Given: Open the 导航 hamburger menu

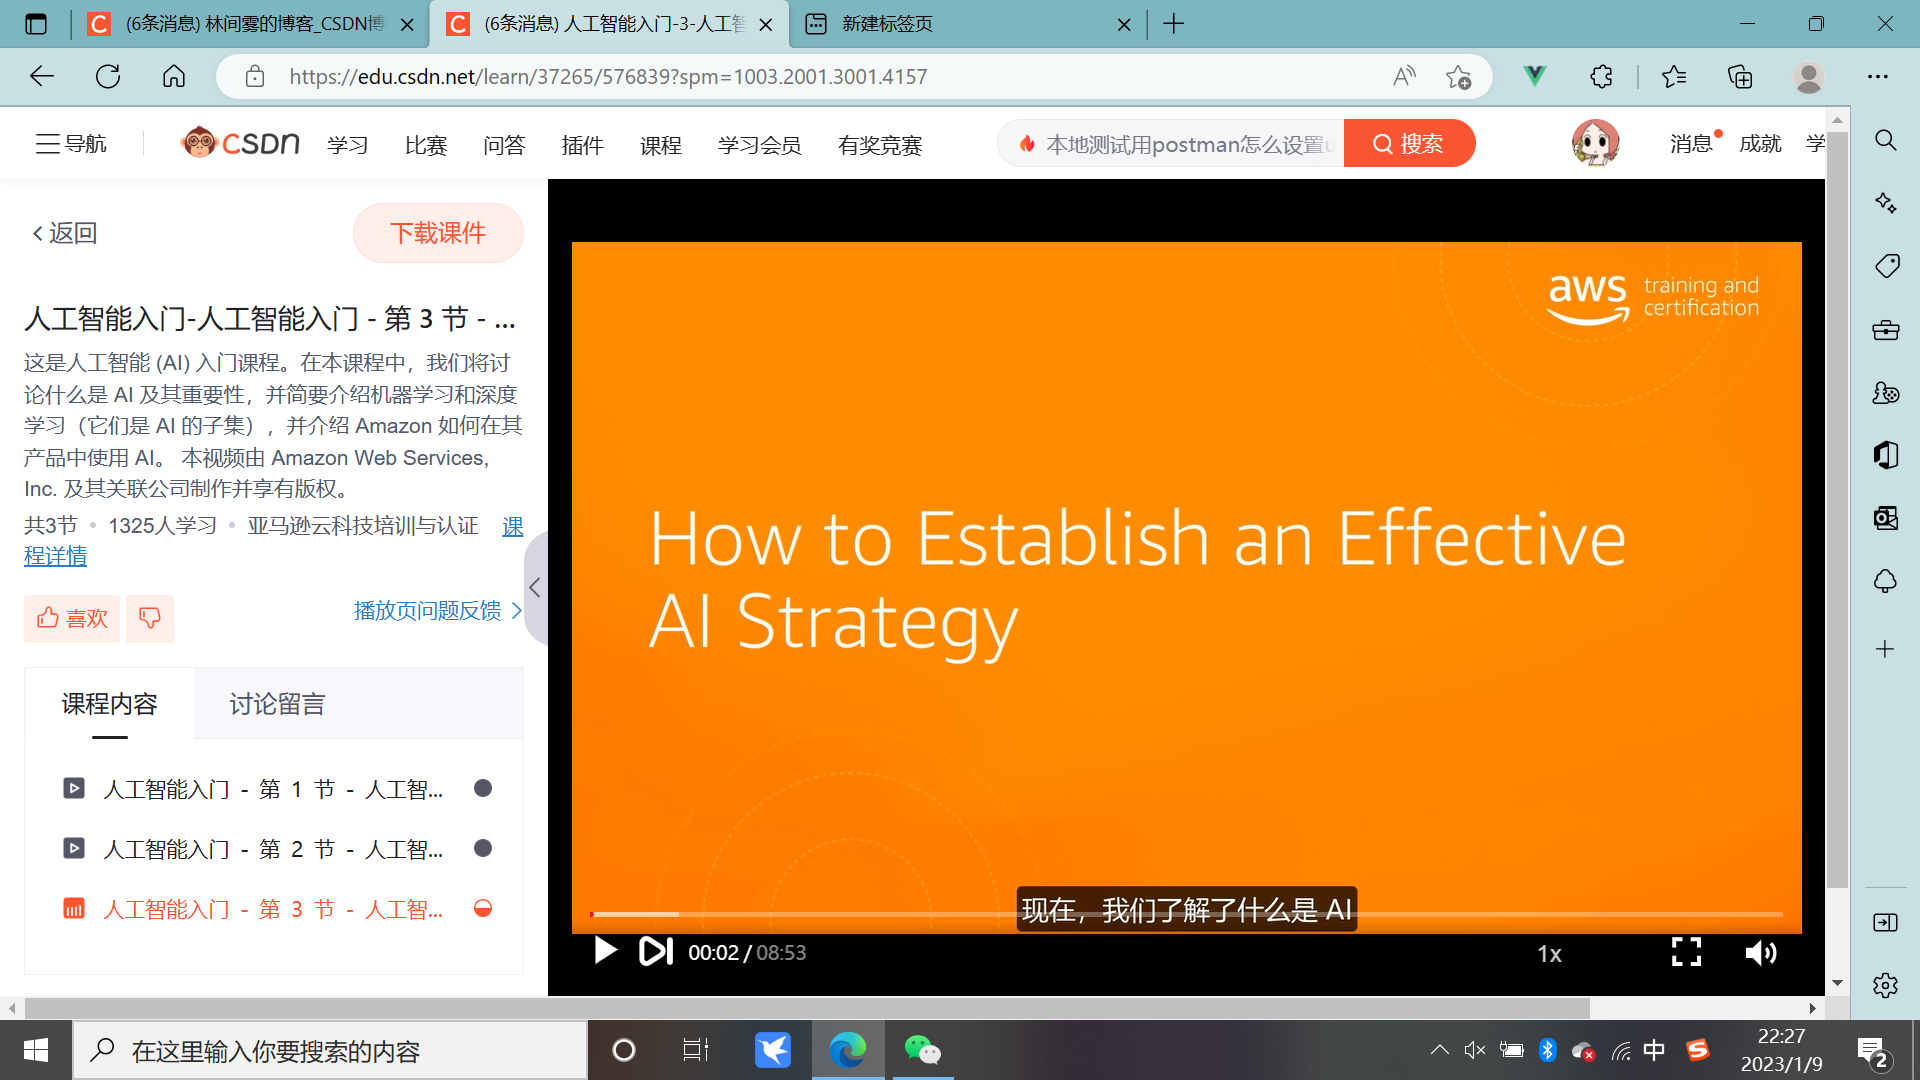Looking at the screenshot, I should 70,144.
